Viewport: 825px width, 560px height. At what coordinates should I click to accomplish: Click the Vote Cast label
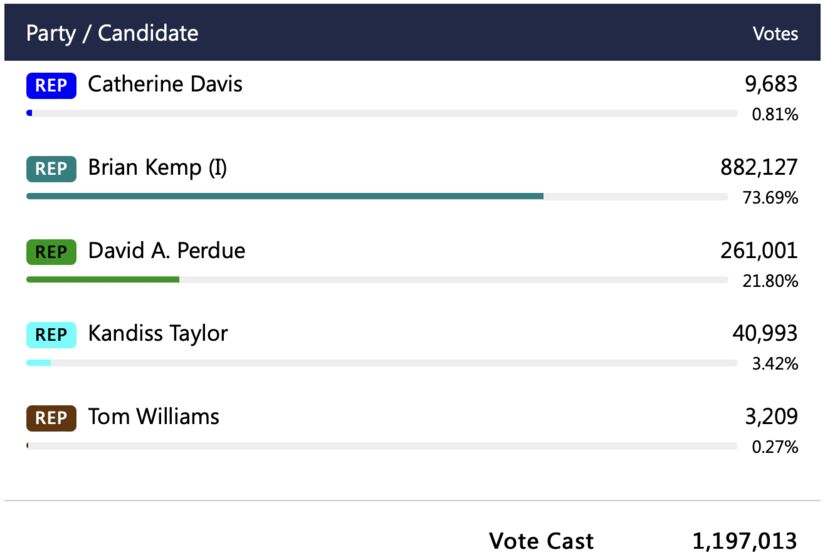[x=541, y=542]
